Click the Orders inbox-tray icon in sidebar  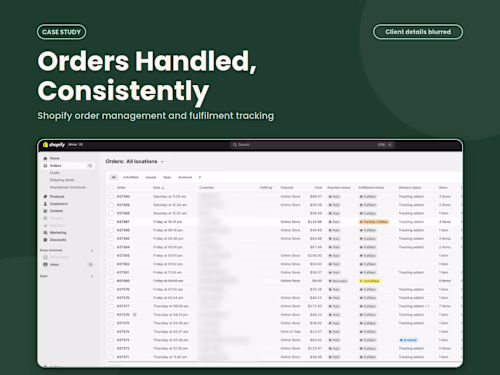(45, 166)
